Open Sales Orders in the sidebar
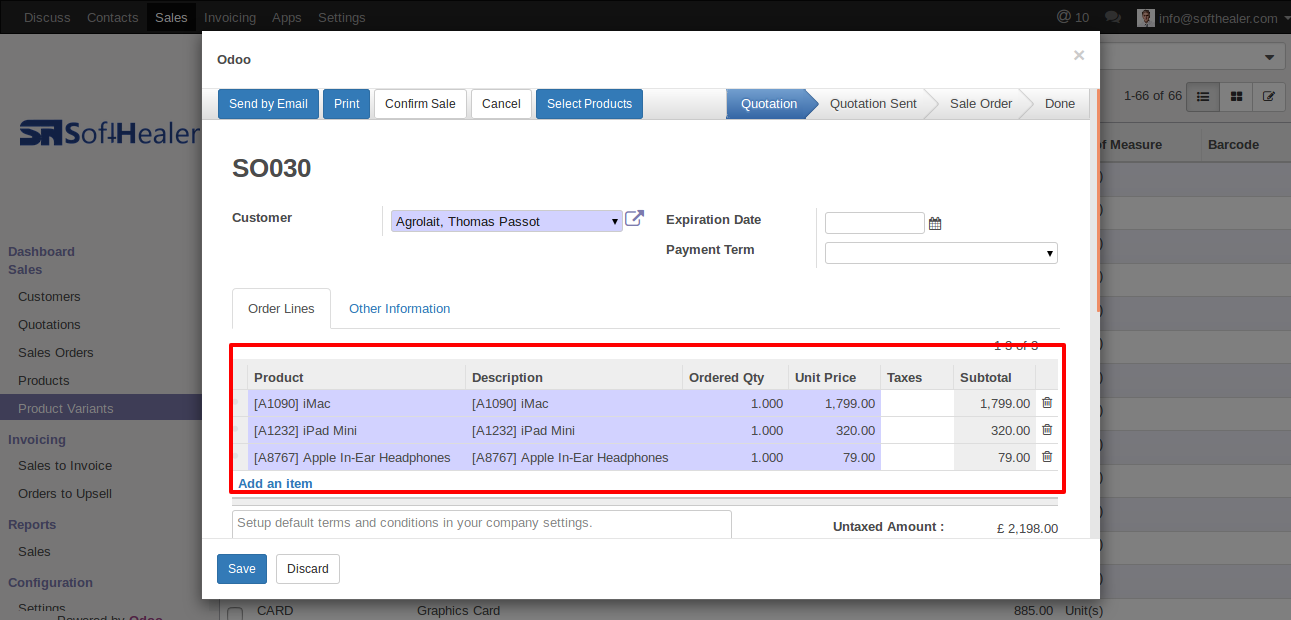The image size is (1291, 620). pos(56,353)
